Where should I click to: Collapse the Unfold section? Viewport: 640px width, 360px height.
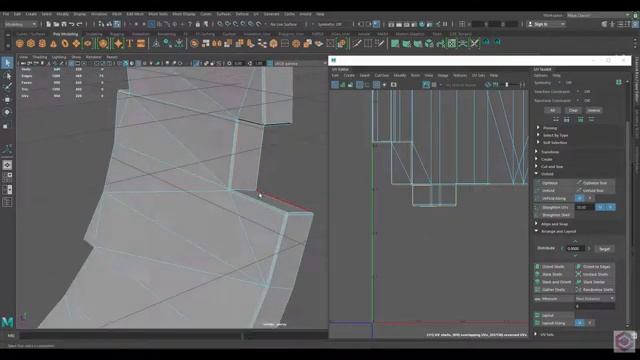pyautogui.click(x=536, y=174)
